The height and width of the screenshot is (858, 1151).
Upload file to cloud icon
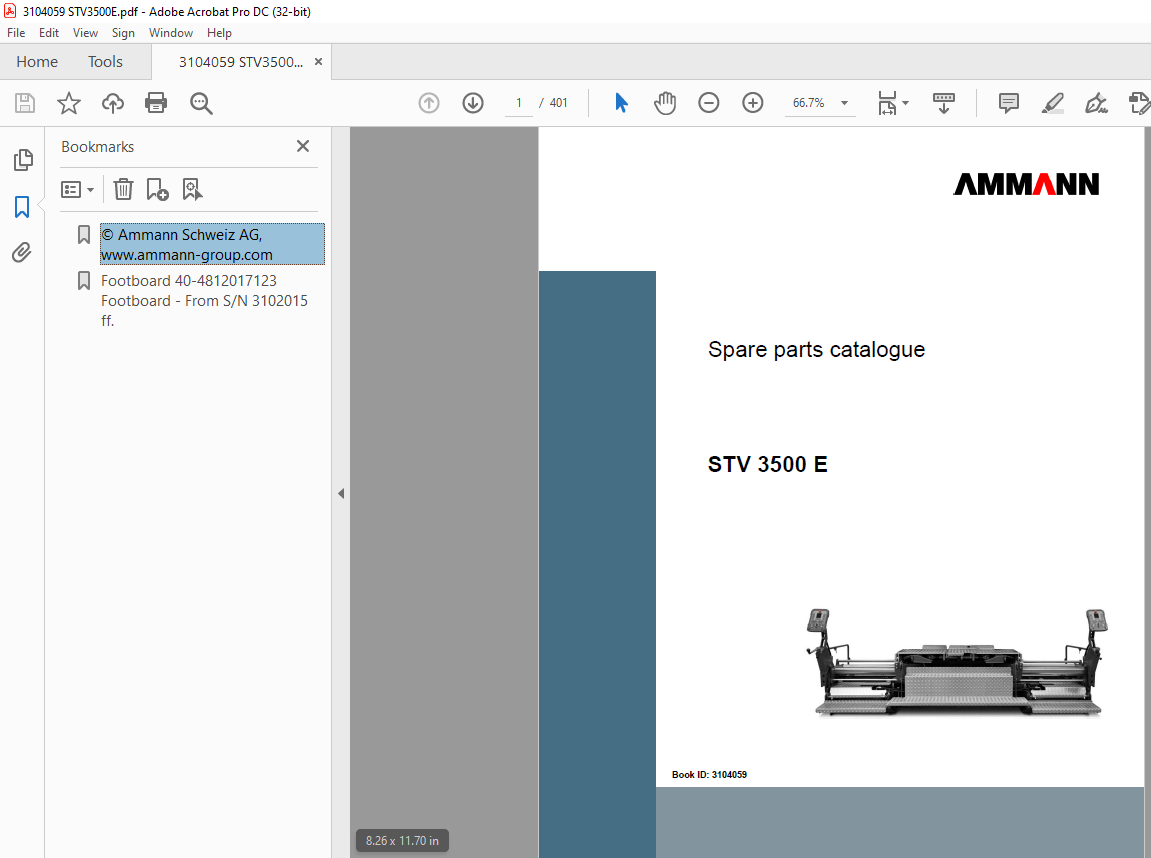click(x=112, y=103)
